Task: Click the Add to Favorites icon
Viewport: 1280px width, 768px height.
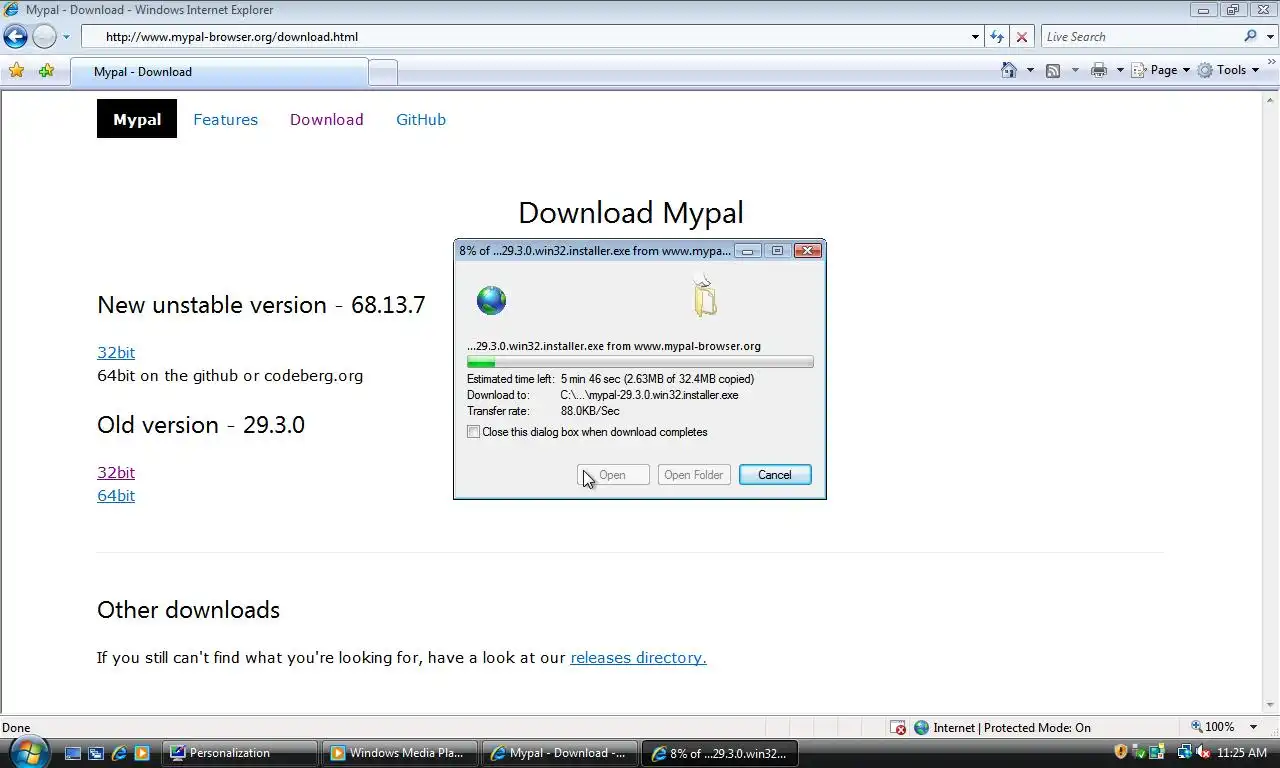Action: 46,71
